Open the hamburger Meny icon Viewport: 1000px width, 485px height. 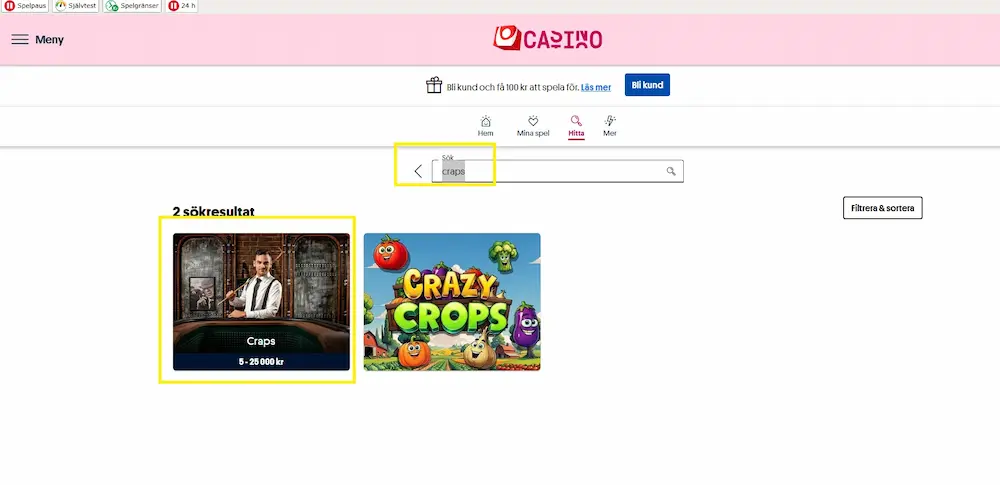point(20,40)
